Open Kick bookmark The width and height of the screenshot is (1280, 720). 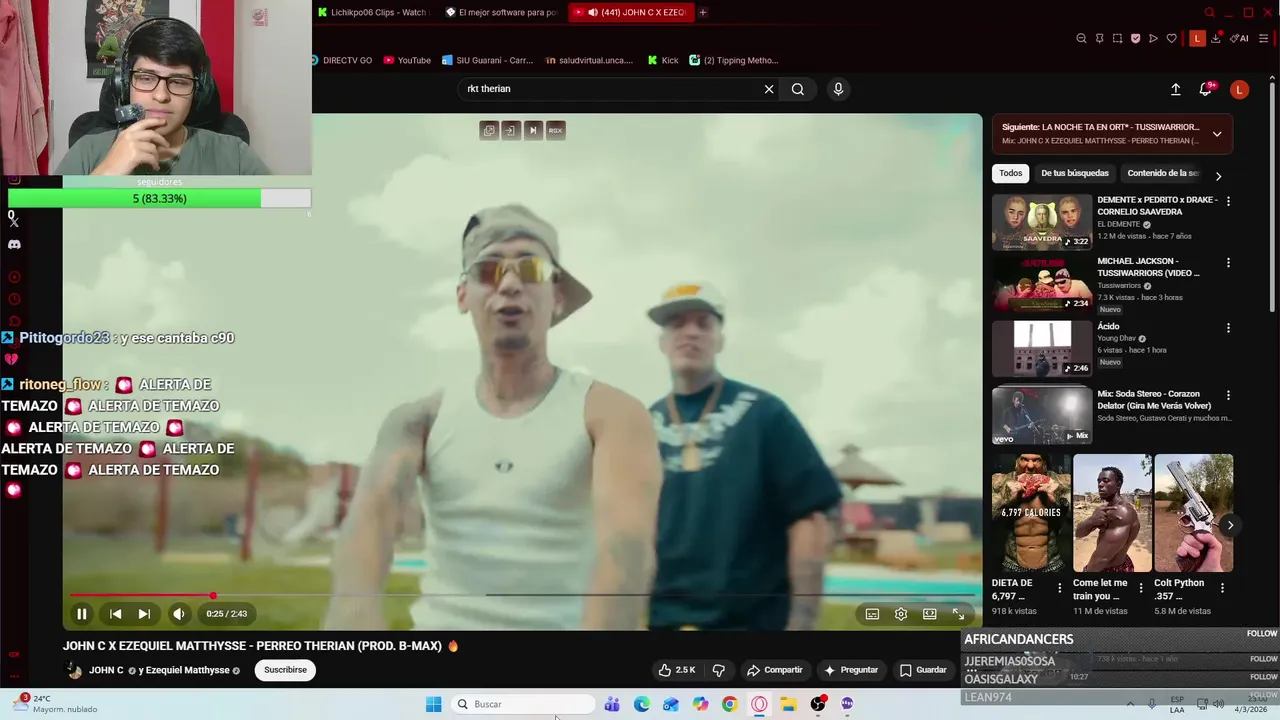coord(663,60)
